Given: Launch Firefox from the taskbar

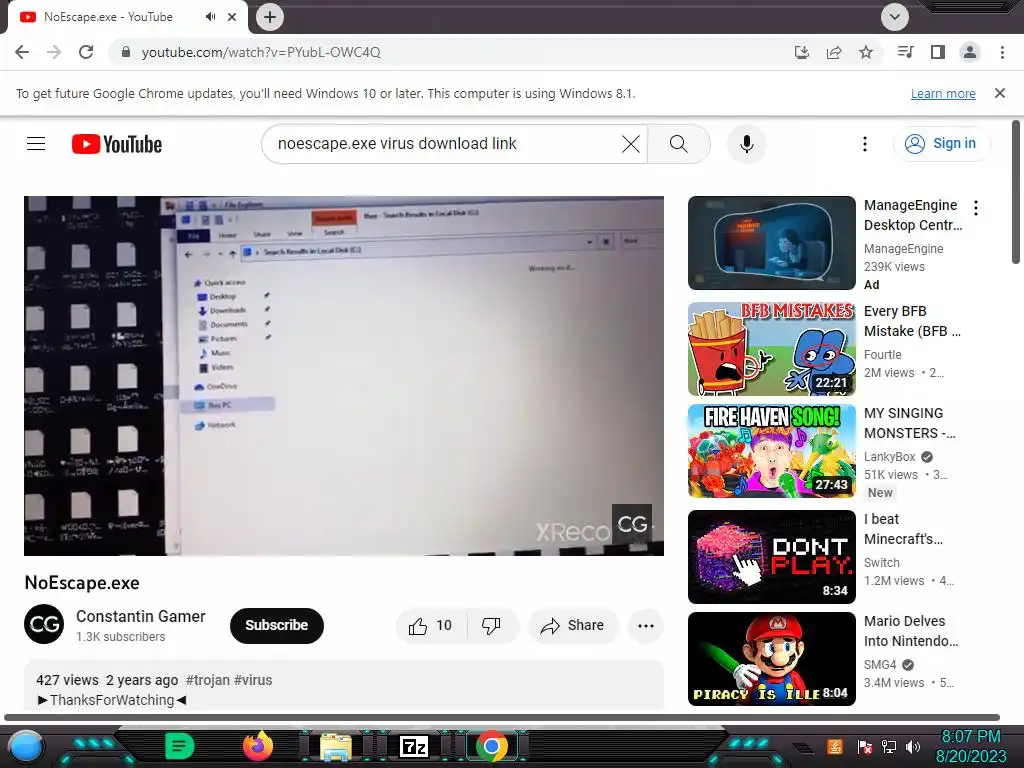Looking at the screenshot, I should pyautogui.click(x=258, y=746).
